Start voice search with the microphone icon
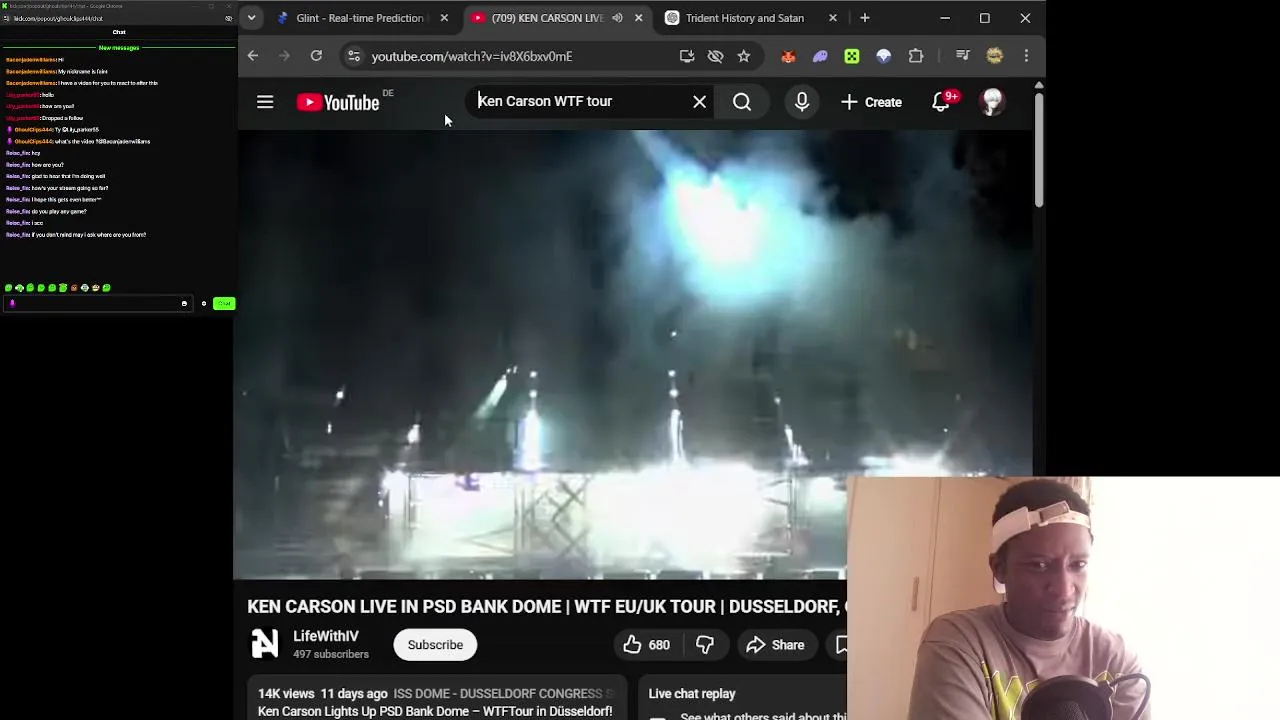 (802, 102)
